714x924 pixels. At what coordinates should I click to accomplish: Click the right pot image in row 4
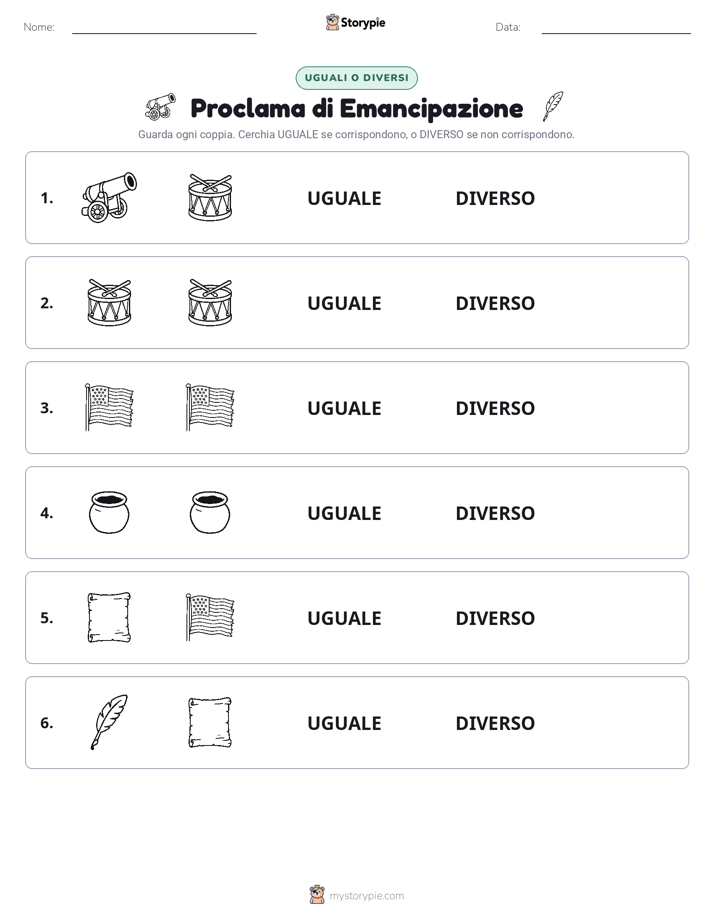[x=210, y=513]
